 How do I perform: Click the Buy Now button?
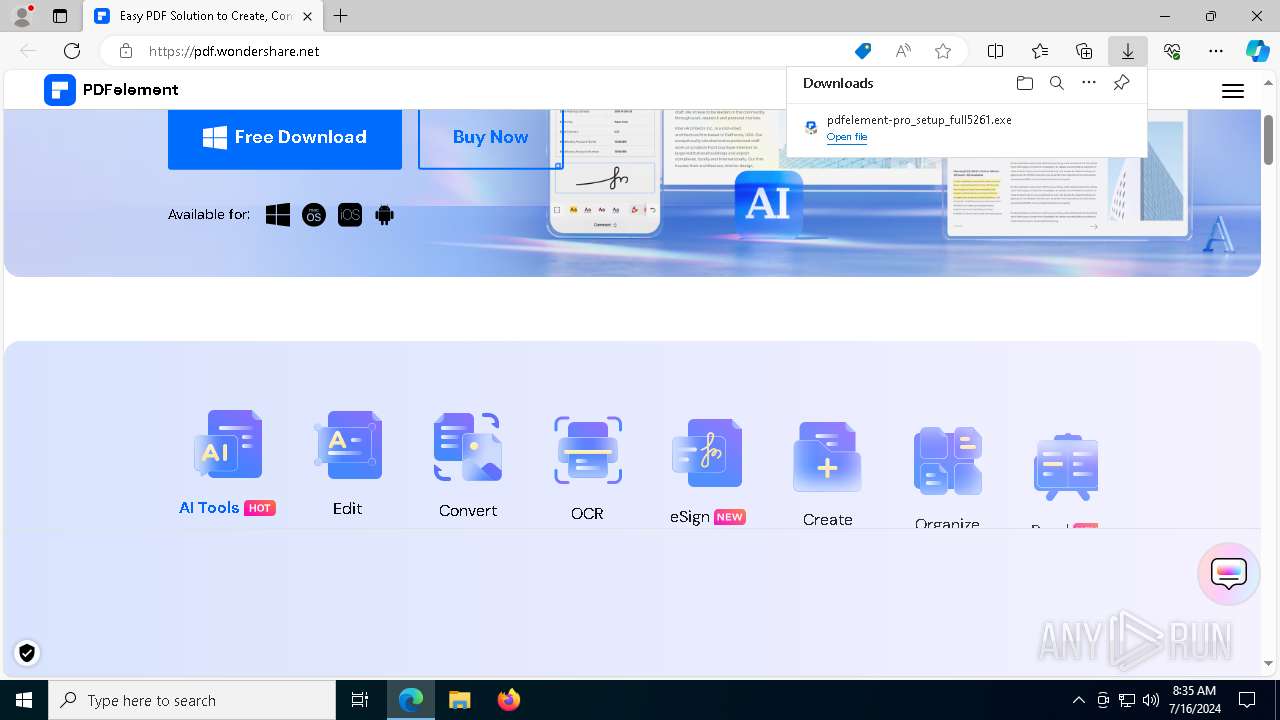coord(490,137)
